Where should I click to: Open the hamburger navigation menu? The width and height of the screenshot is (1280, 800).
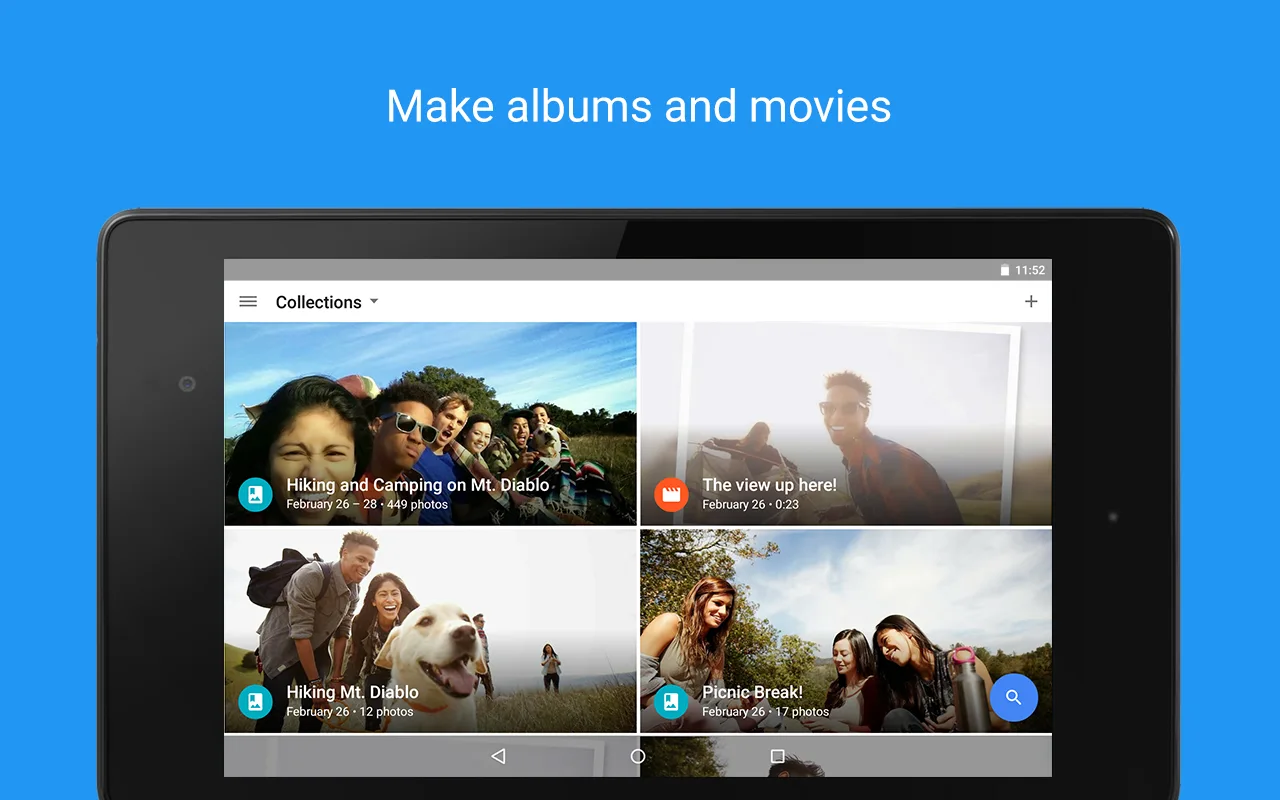248,302
